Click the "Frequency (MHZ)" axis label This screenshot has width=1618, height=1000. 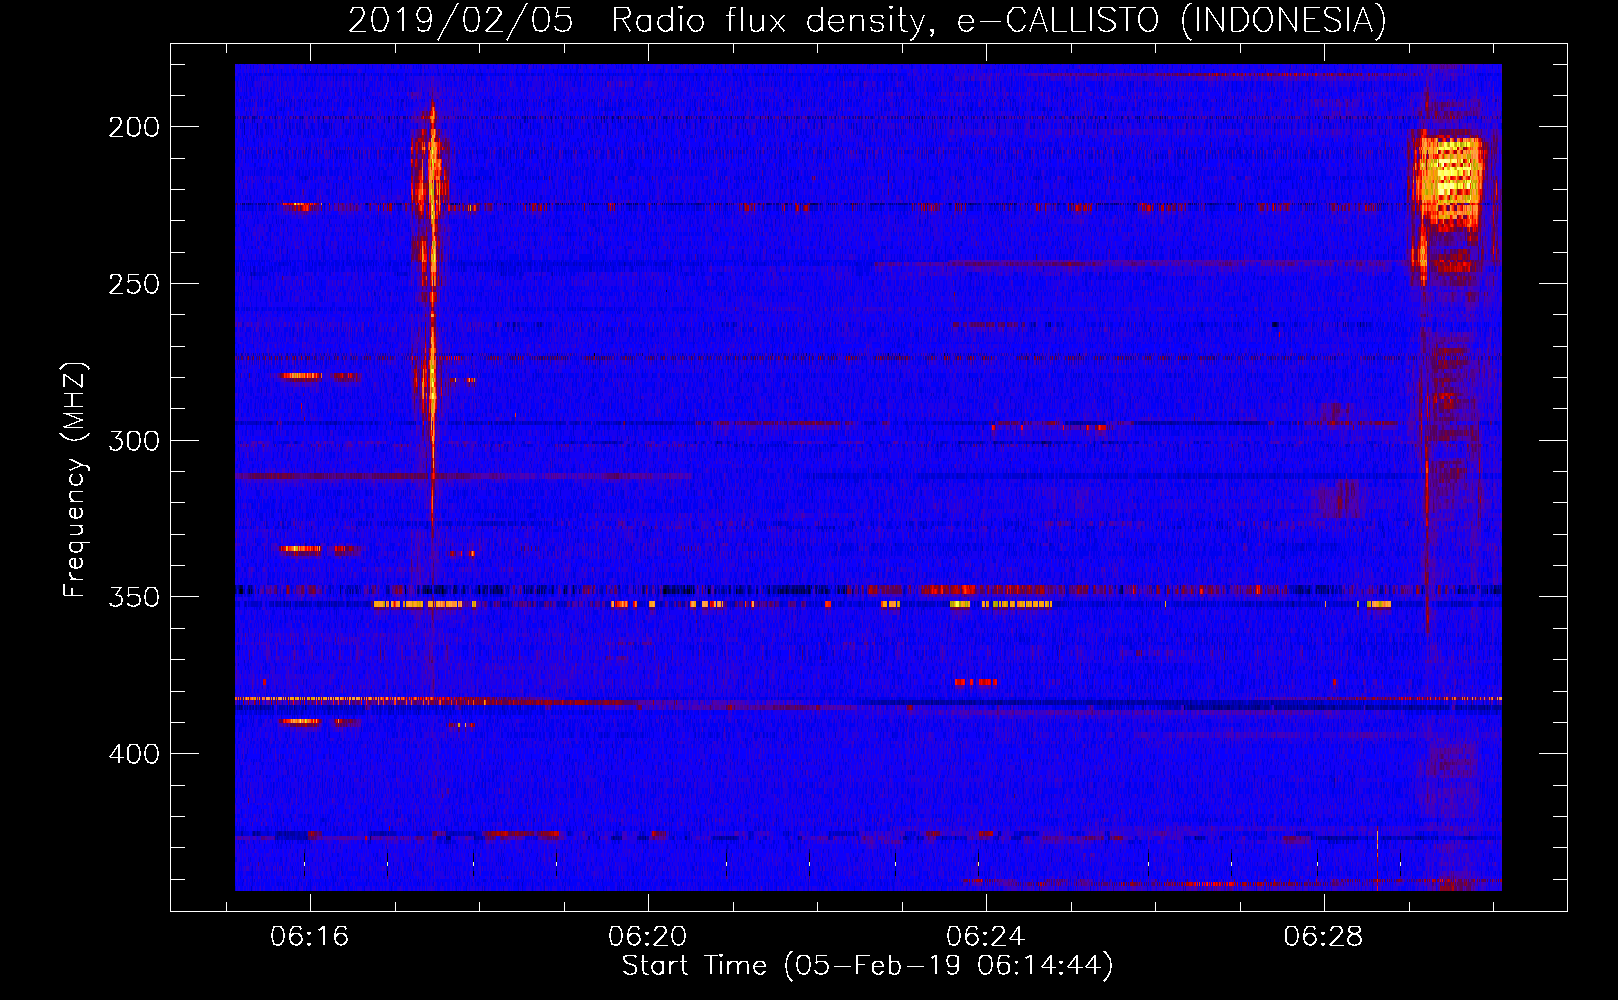(x=75, y=480)
